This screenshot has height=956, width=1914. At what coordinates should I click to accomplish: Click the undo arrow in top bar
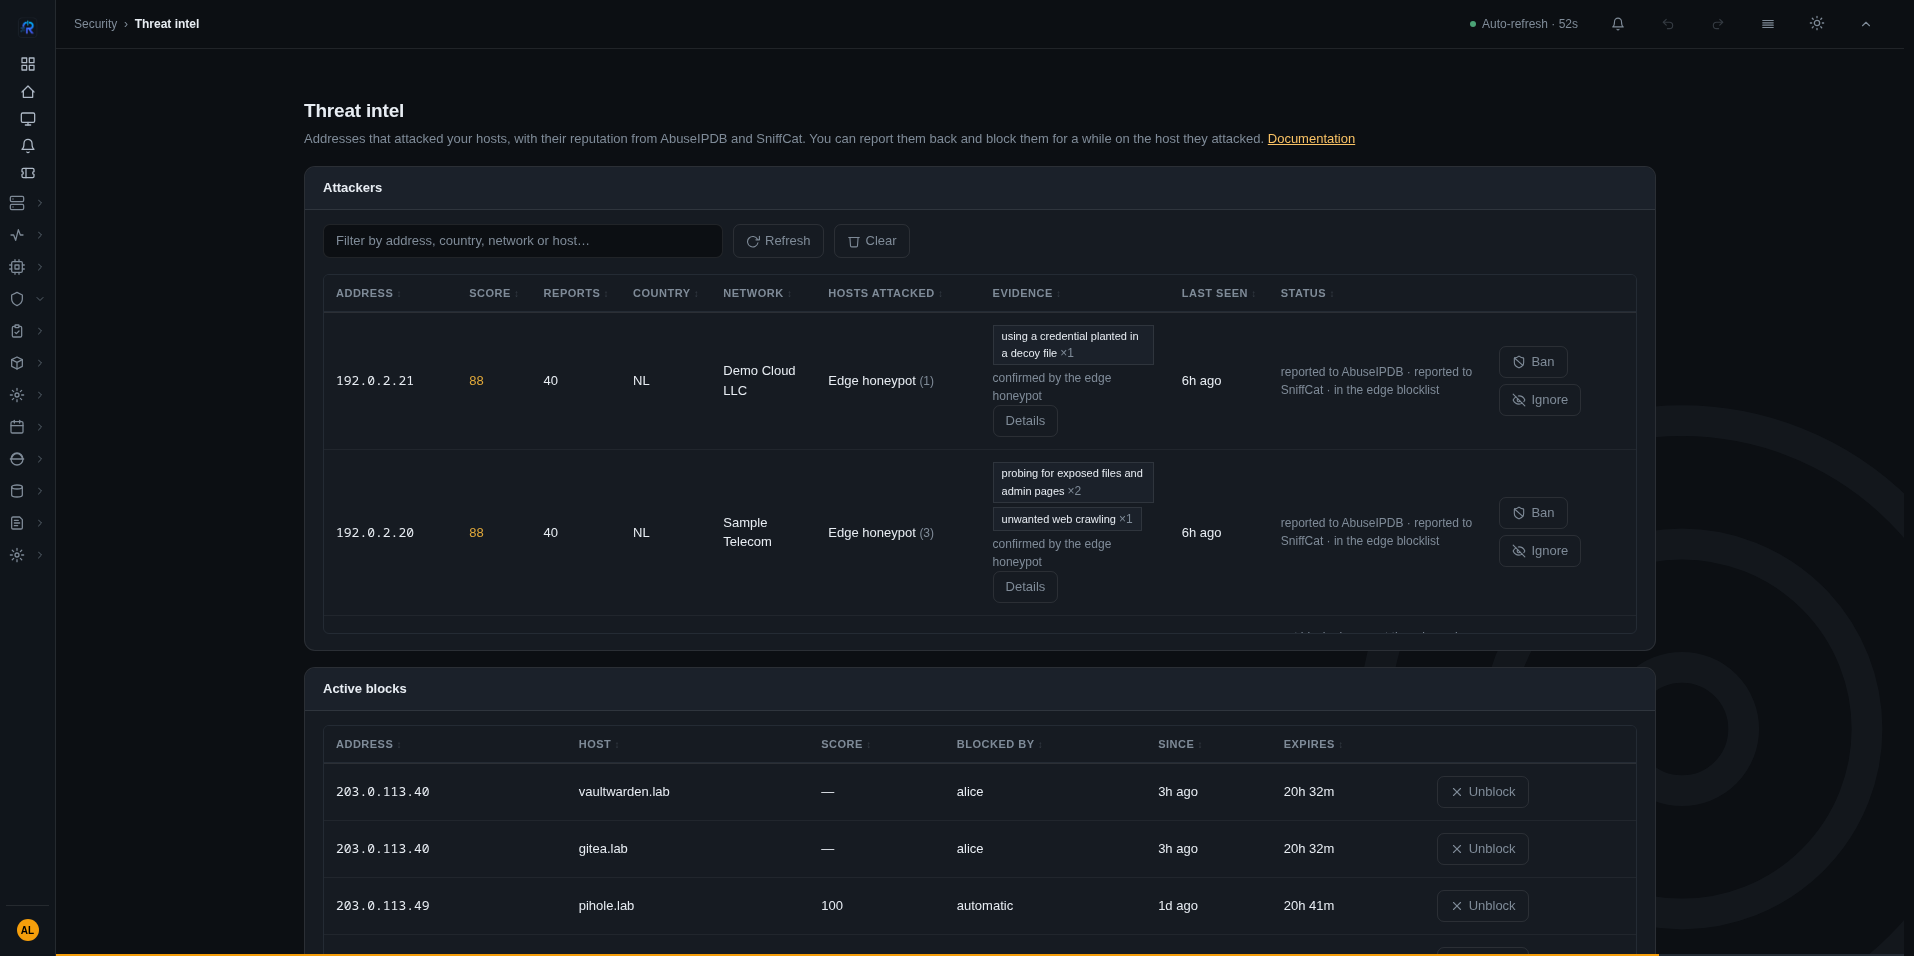point(1668,24)
